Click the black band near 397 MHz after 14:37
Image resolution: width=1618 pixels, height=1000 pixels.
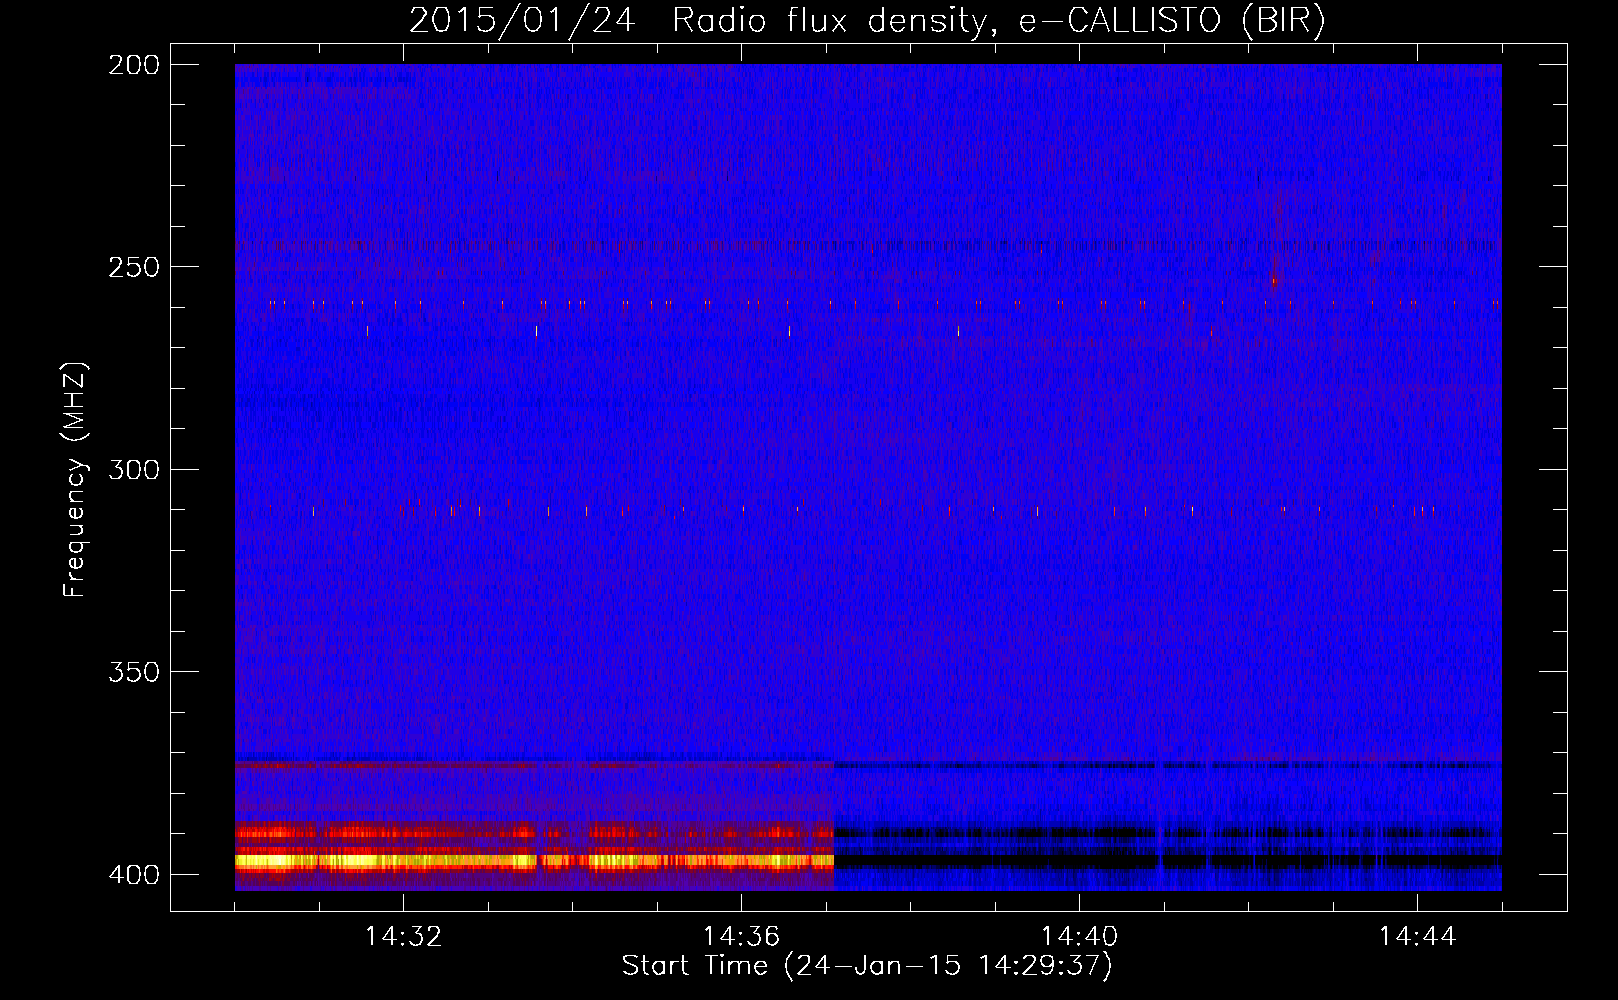[1168, 860]
